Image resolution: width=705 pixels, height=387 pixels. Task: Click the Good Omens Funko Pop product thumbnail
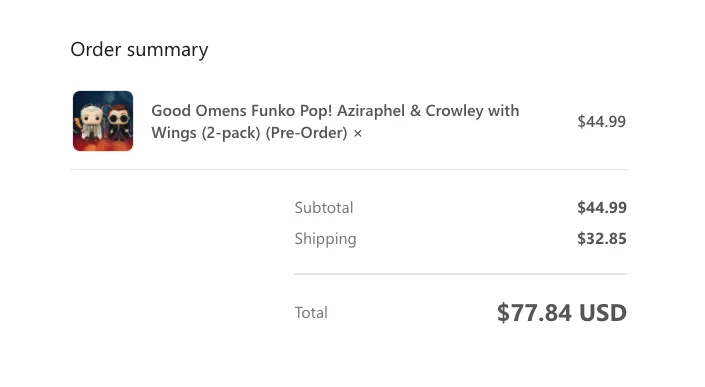point(103,121)
